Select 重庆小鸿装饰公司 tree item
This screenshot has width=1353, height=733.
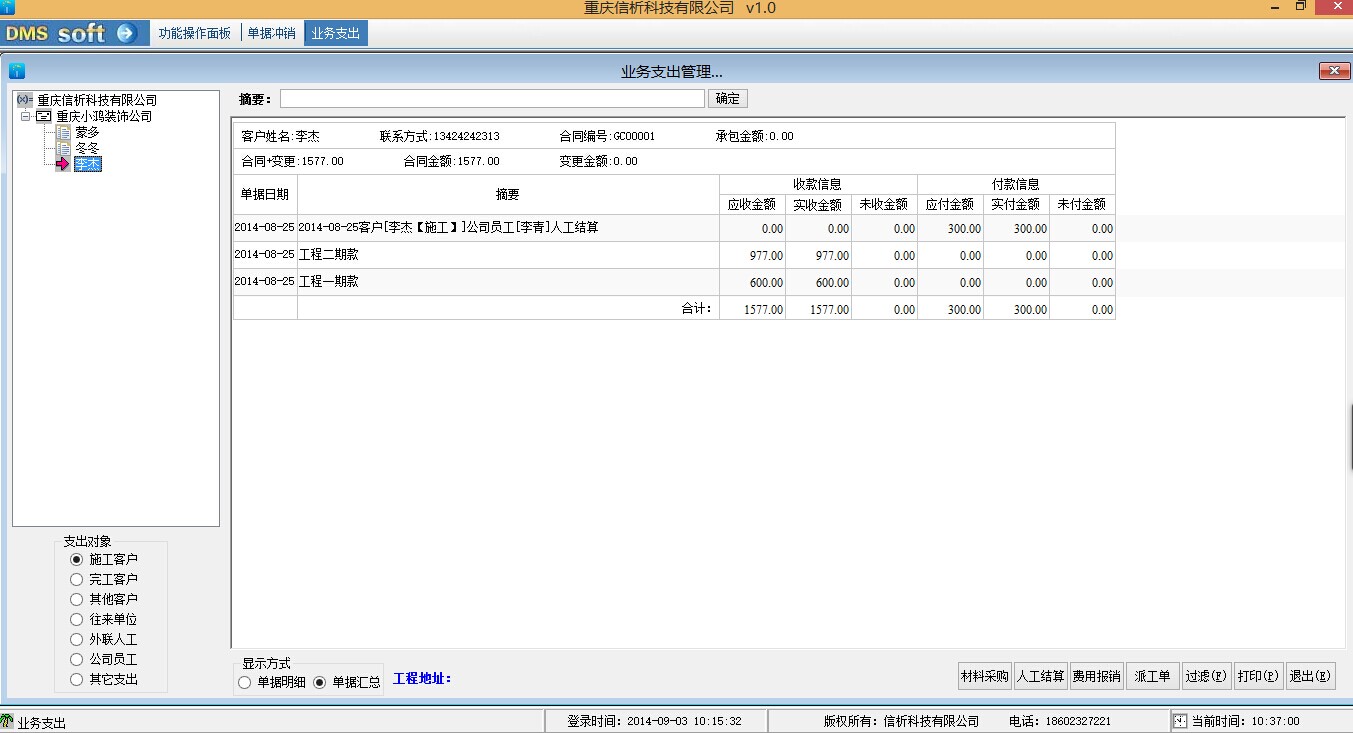[x=104, y=116]
